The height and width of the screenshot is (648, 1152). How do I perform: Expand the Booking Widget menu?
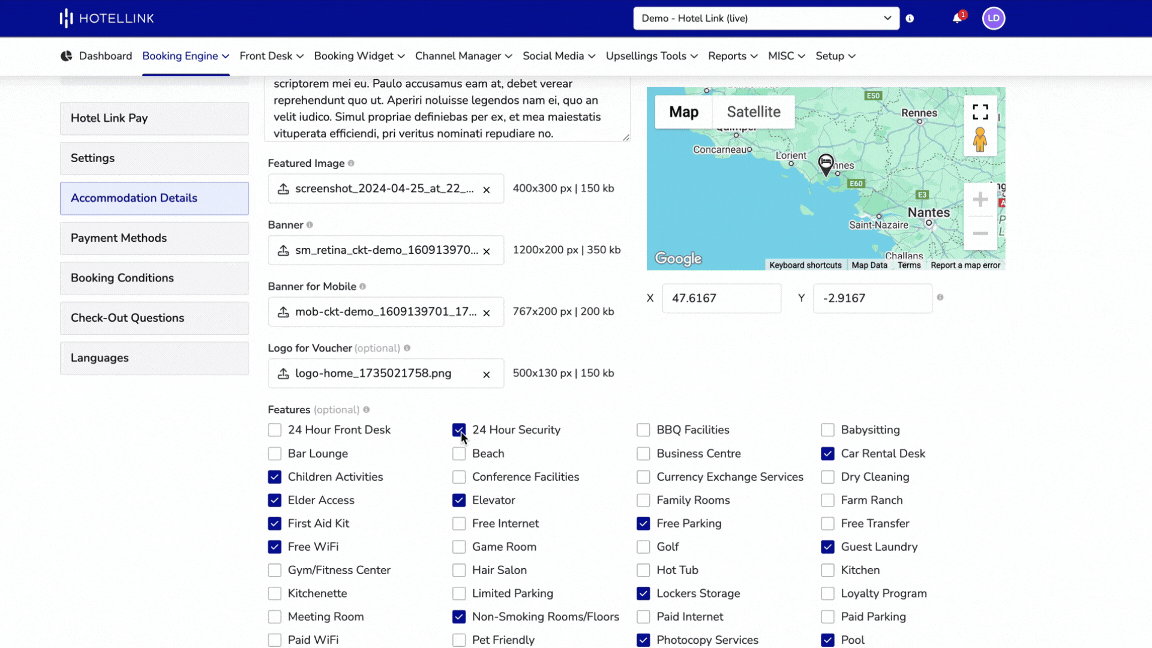[x=359, y=56]
